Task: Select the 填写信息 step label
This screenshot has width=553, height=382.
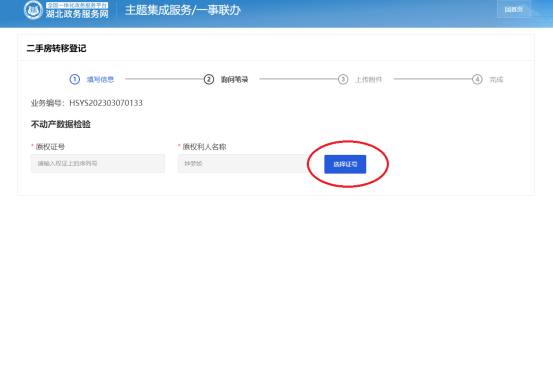Action: point(101,79)
